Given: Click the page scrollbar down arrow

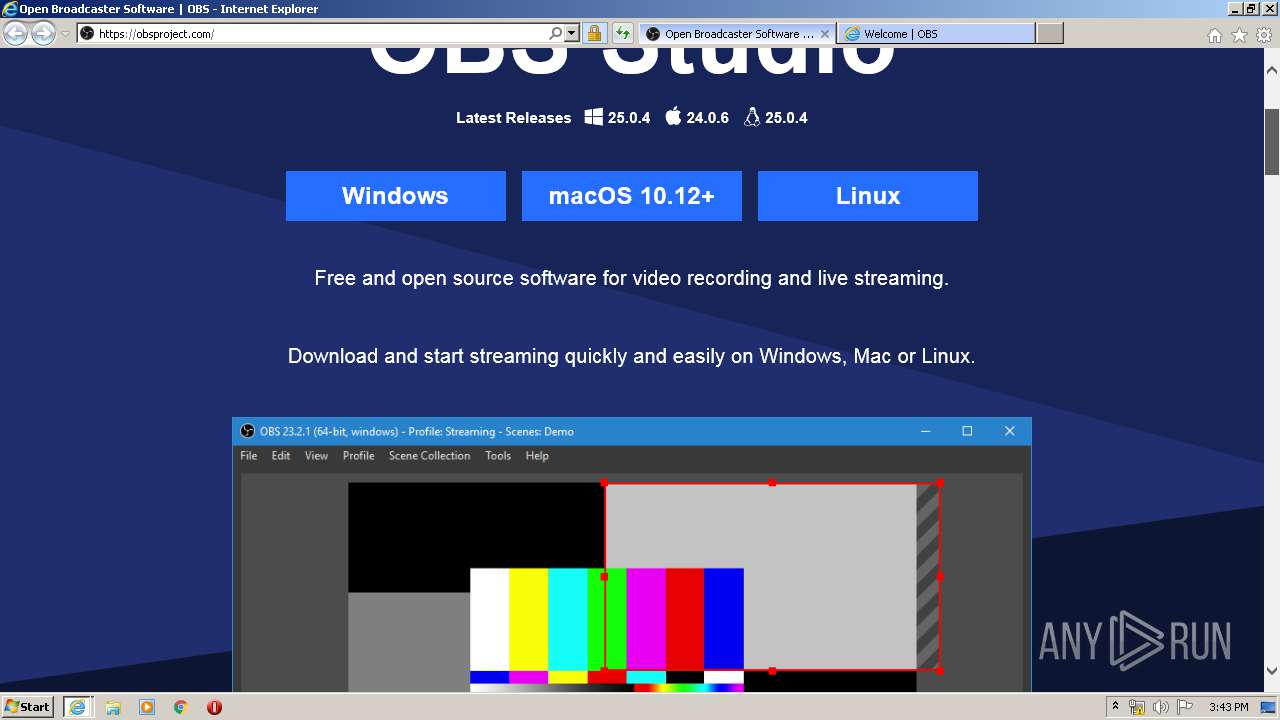Looking at the screenshot, I should 1272,671.
